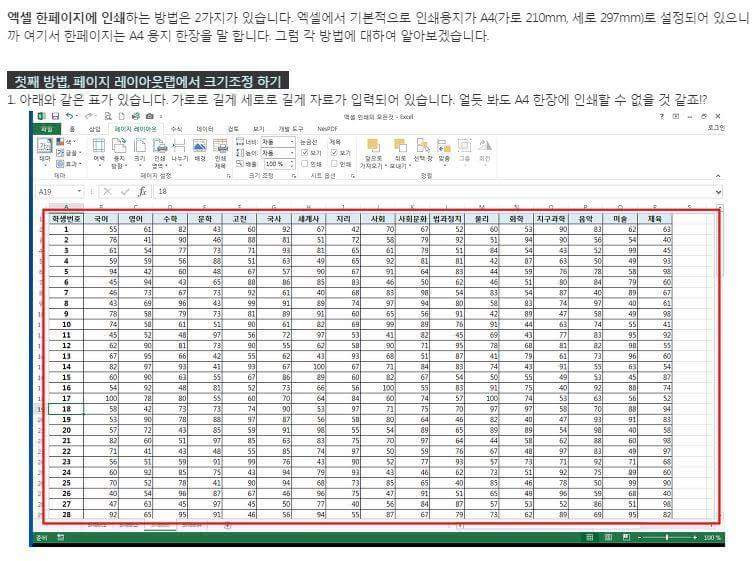The height and width of the screenshot is (561, 756).
Task: Toggle Headings Print (제목 인쇄) checkbox
Action: coord(334,164)
